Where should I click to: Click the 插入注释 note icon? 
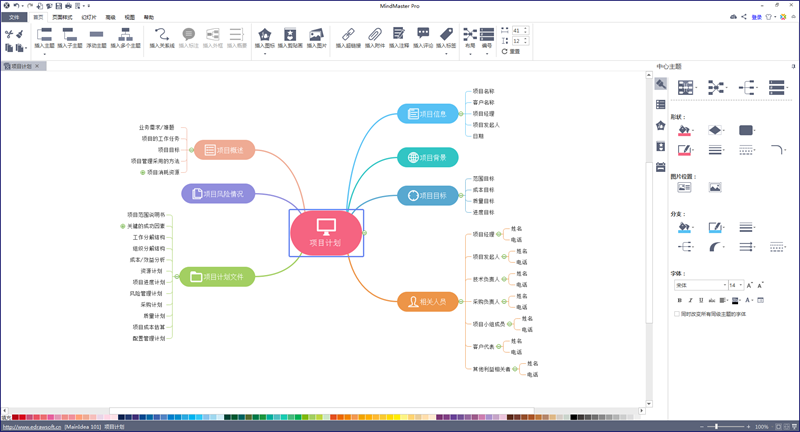pos(398,34)
